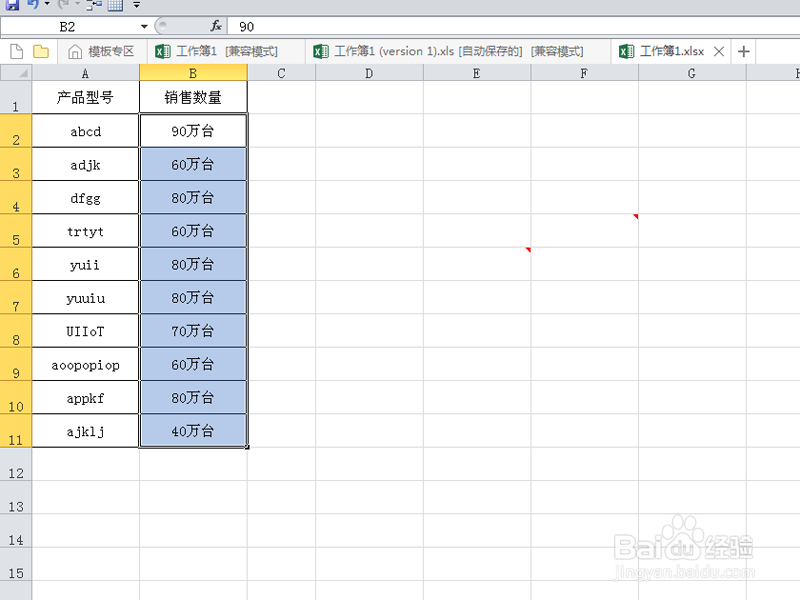
Task: Click the Undo arrow icon
Action: (x=33, y=4)
